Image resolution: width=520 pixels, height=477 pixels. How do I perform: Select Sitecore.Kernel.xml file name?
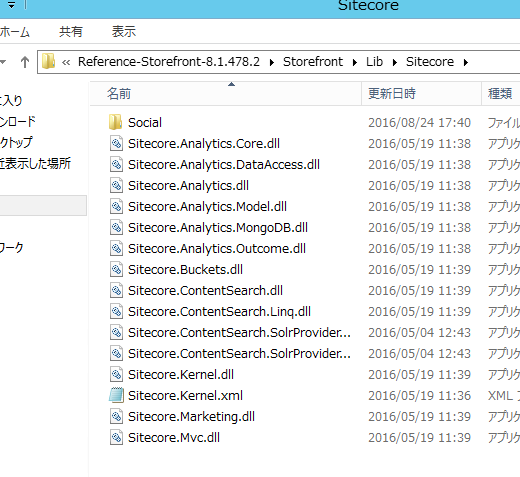(x=185, y=396)
